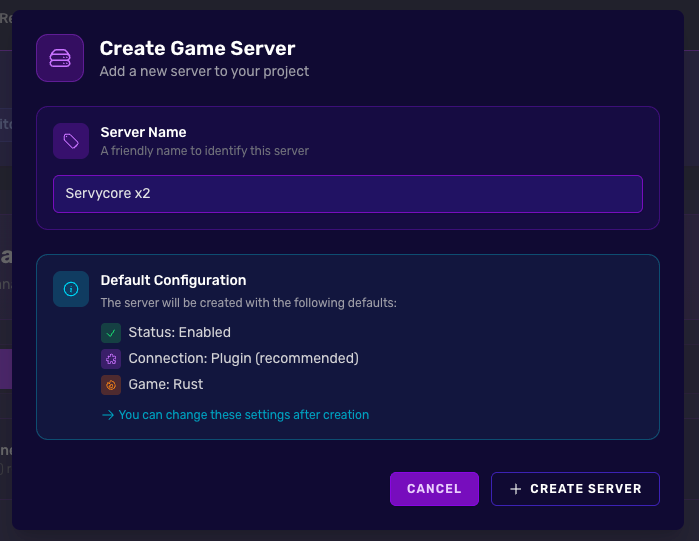Screen dimensions: 699x541
Task: Click the orange Rust game icon
Action: 111,385
